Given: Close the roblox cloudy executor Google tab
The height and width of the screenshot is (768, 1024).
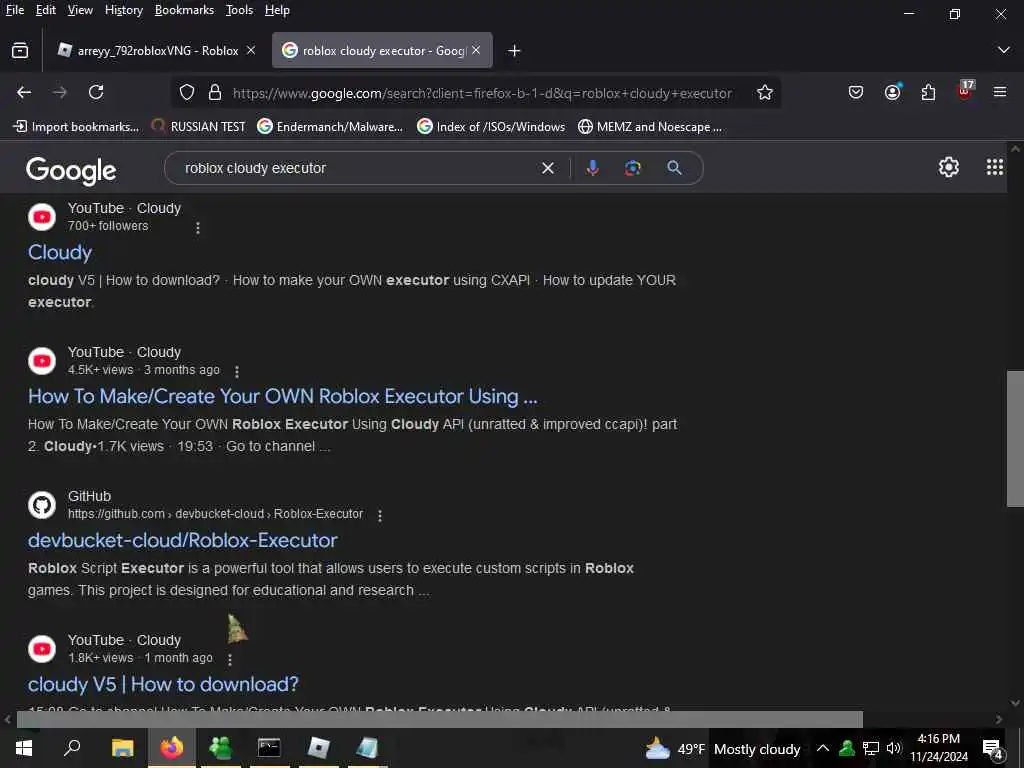Looking at the screenshot, I should point(476,50).
